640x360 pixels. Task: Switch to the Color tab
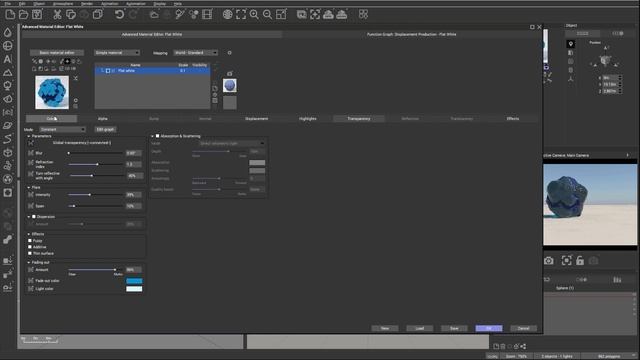[51, 119]
